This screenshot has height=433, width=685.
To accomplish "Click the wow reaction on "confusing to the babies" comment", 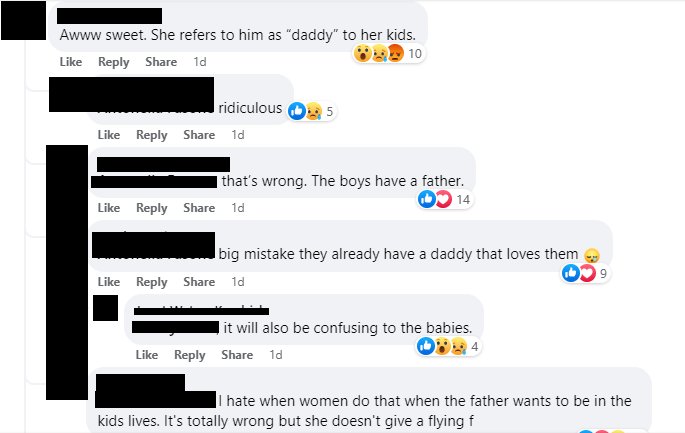I will pos(441,347).
